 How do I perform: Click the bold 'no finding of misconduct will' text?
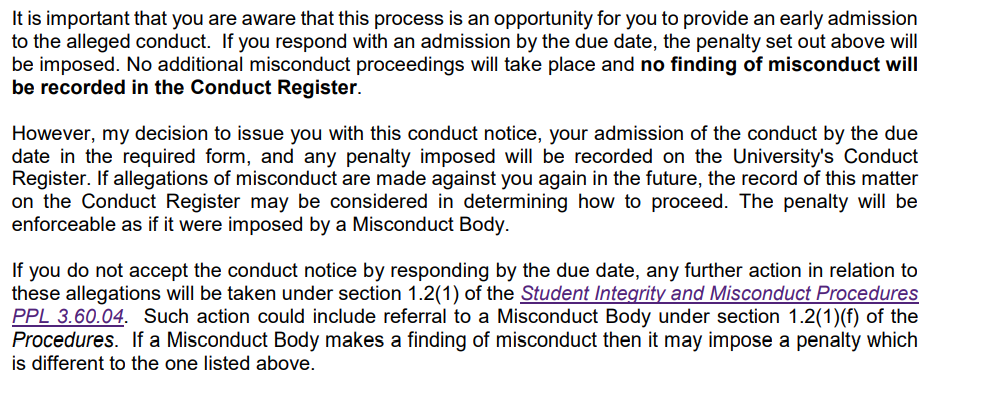click(x=779, y=65)
